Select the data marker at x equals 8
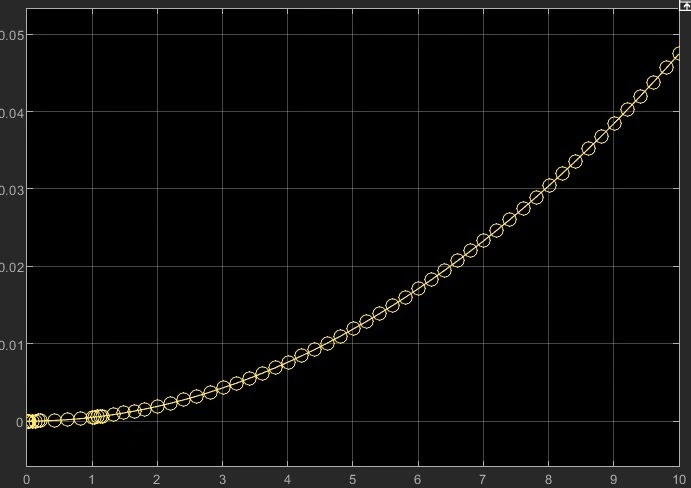Viewport: 691px width, 488px height. click(549, 186)
